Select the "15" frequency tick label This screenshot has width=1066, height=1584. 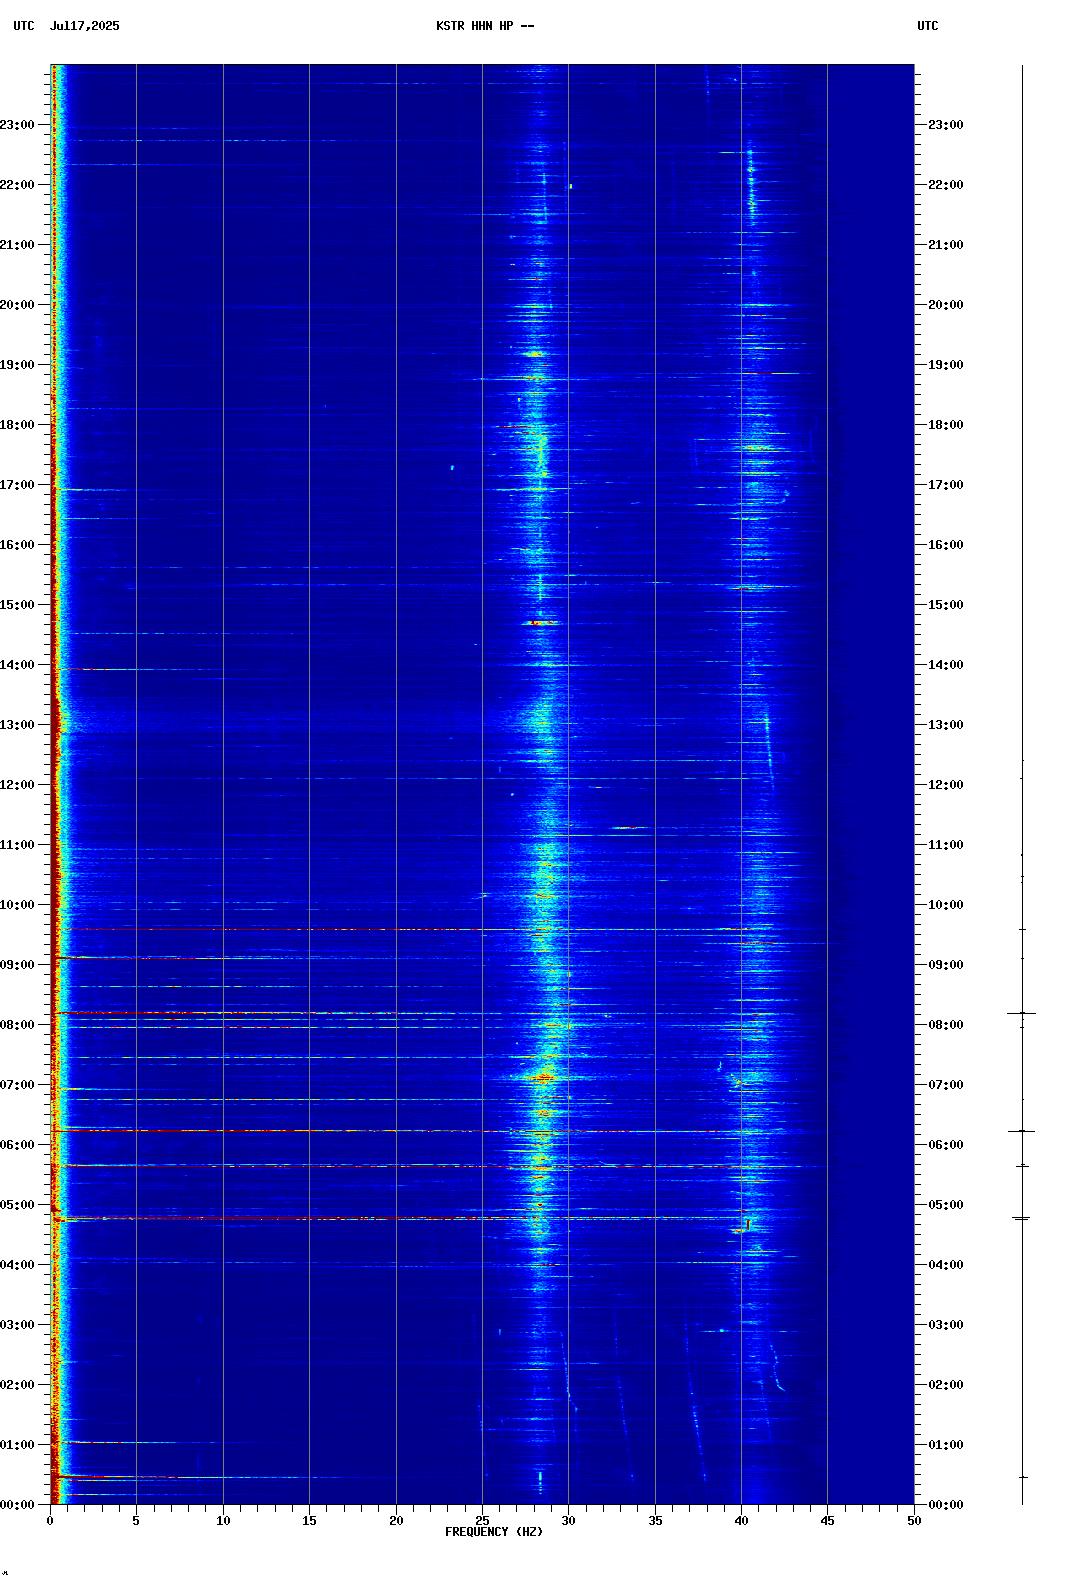[309, 1521]
